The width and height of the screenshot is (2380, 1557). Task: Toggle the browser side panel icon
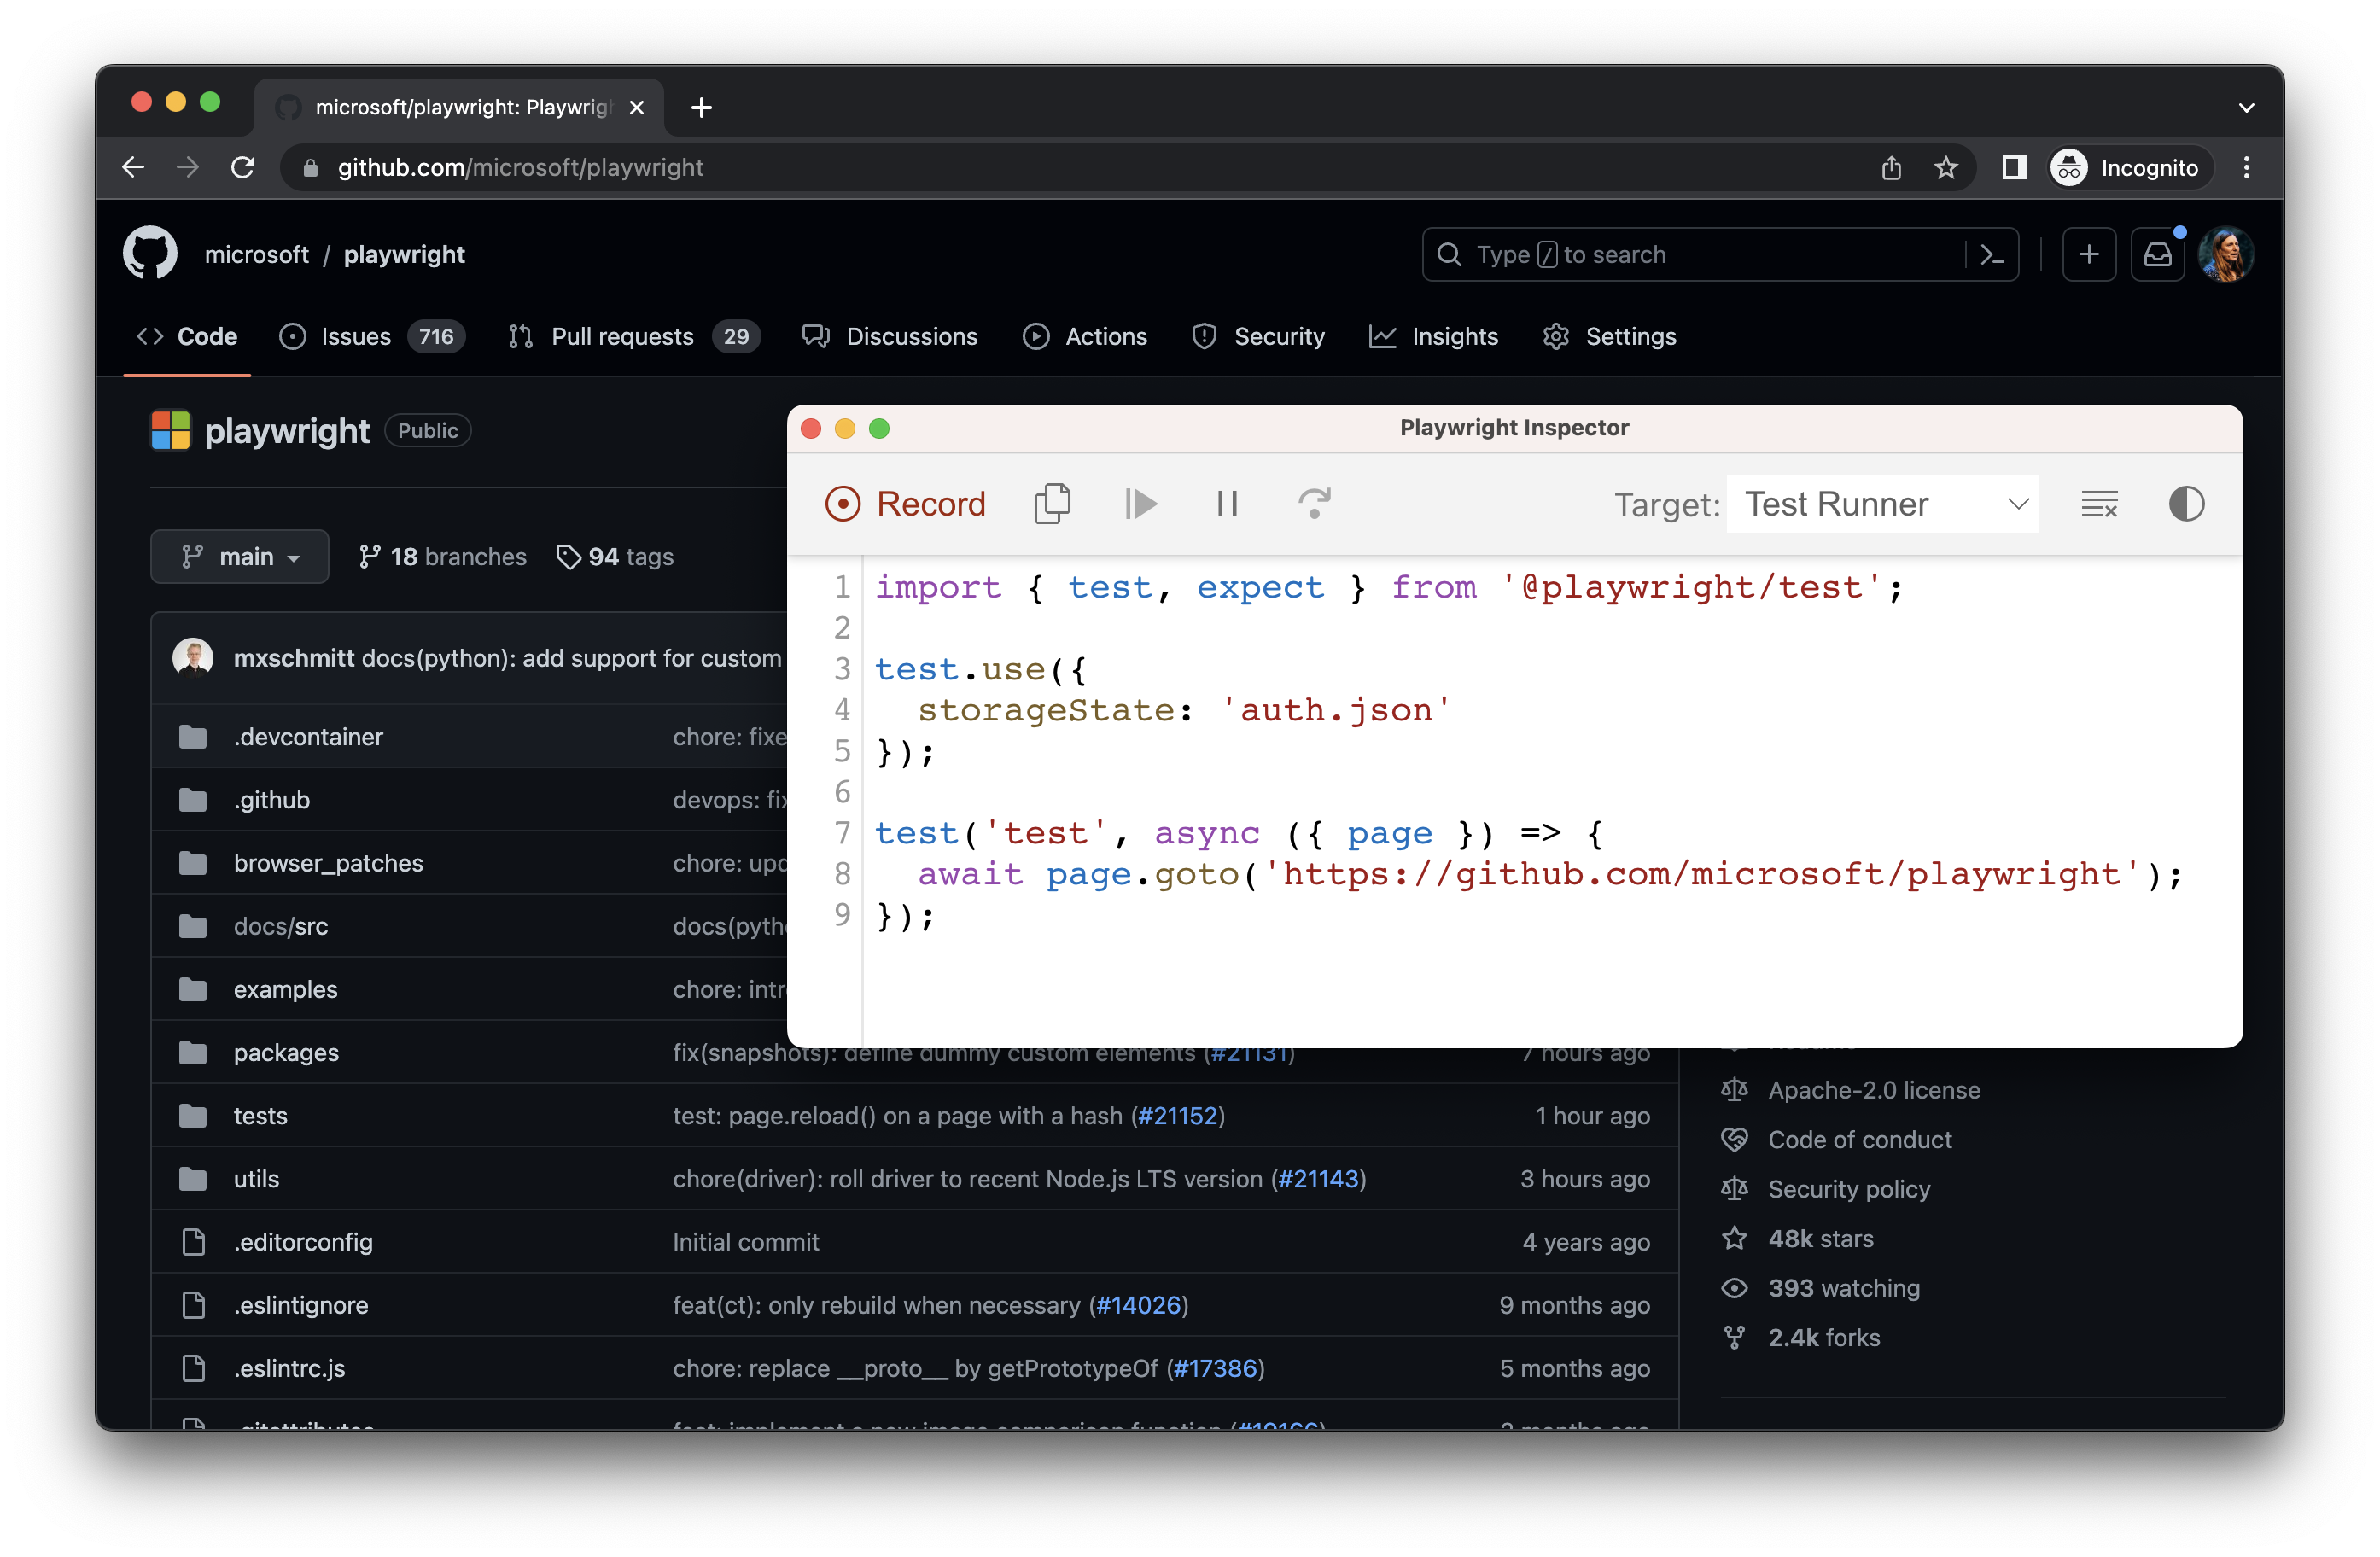click(x=2014, y=168)
